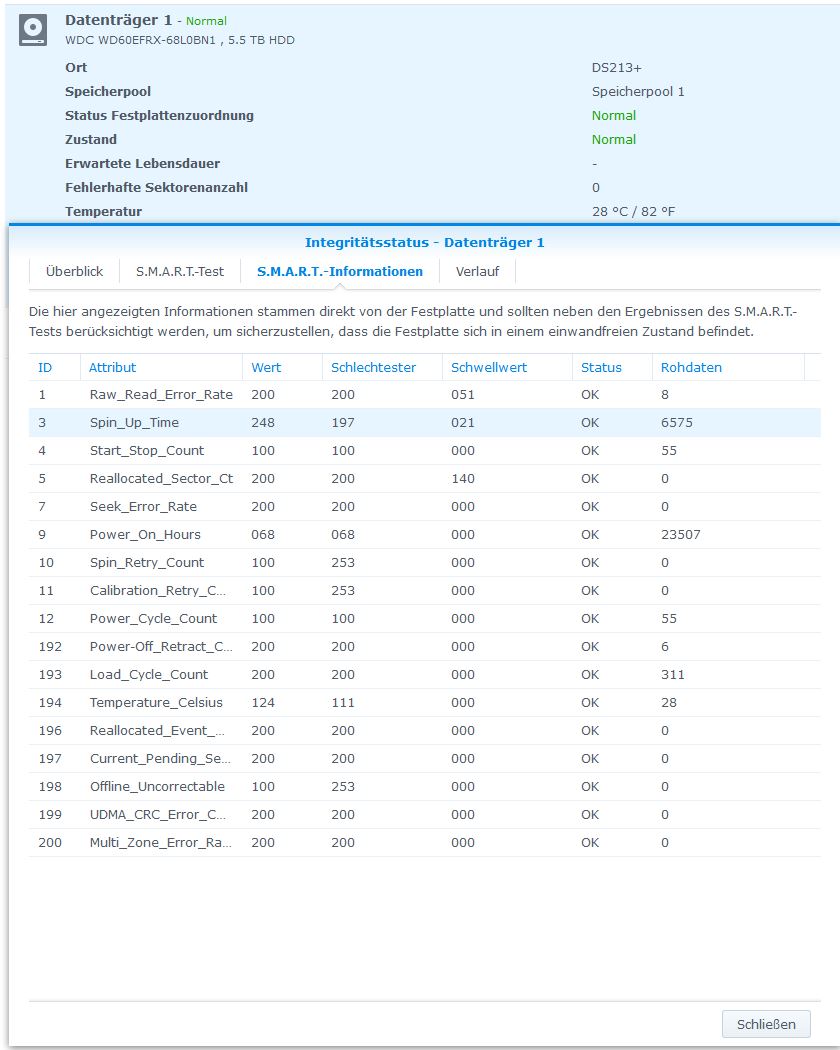Open the S.M.A.R.T.-Test tab
This screenshot has height=1050, width=840.
pos(180,271)
